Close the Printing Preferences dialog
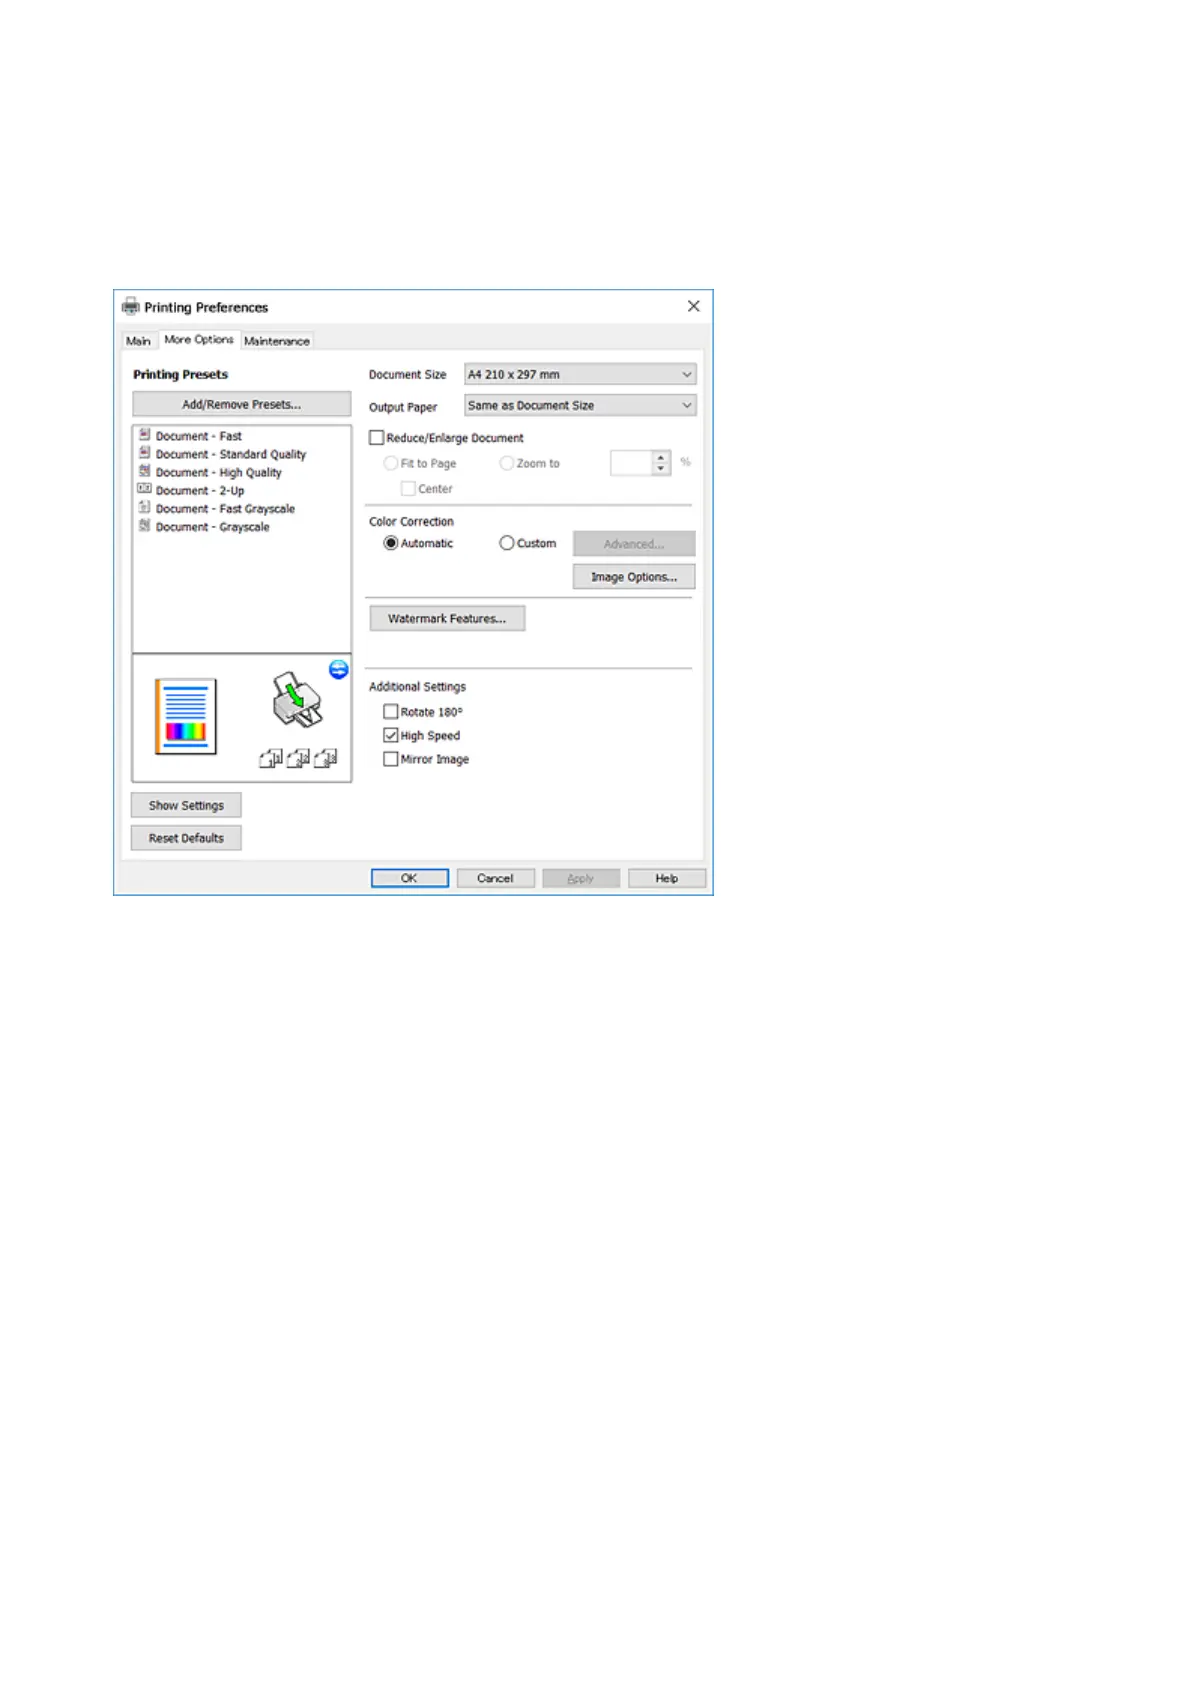The height and width of the screenshot is (1684, 1190). [x=693, y=306]
